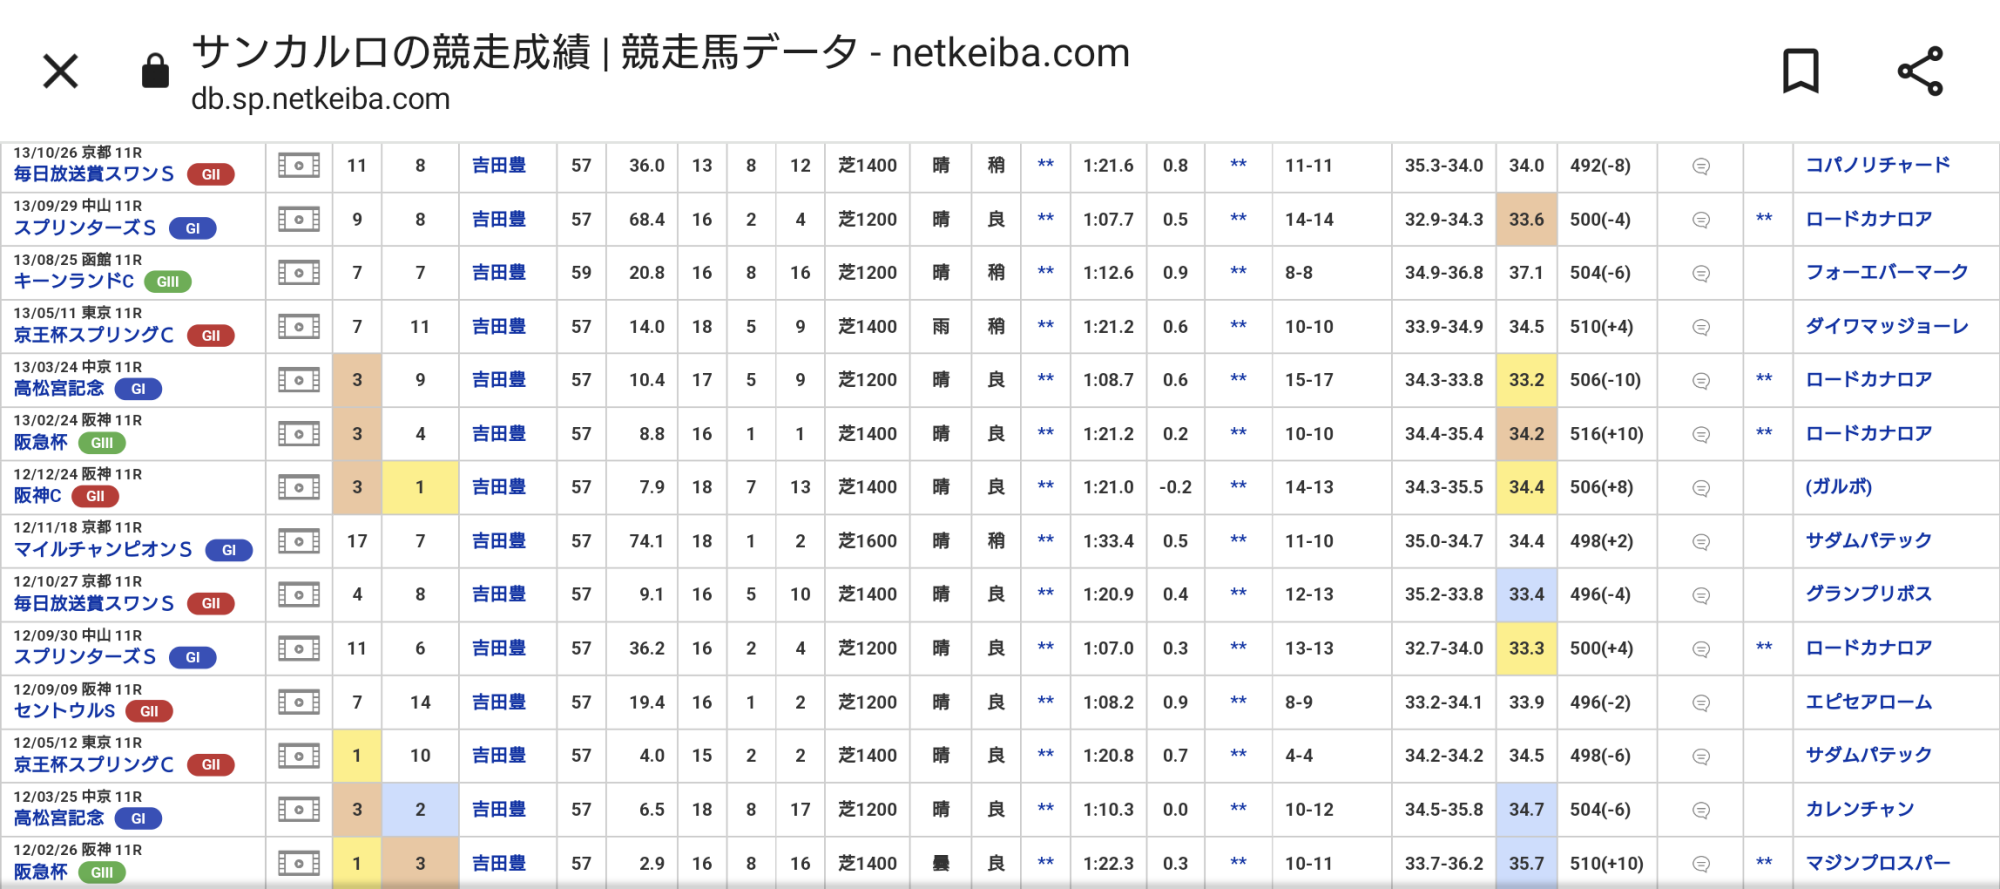Viewport: 2000px width, 889px height.
Task: Select the ダイワマッジョーレ horse link
Action: [x=1886, y=326]
